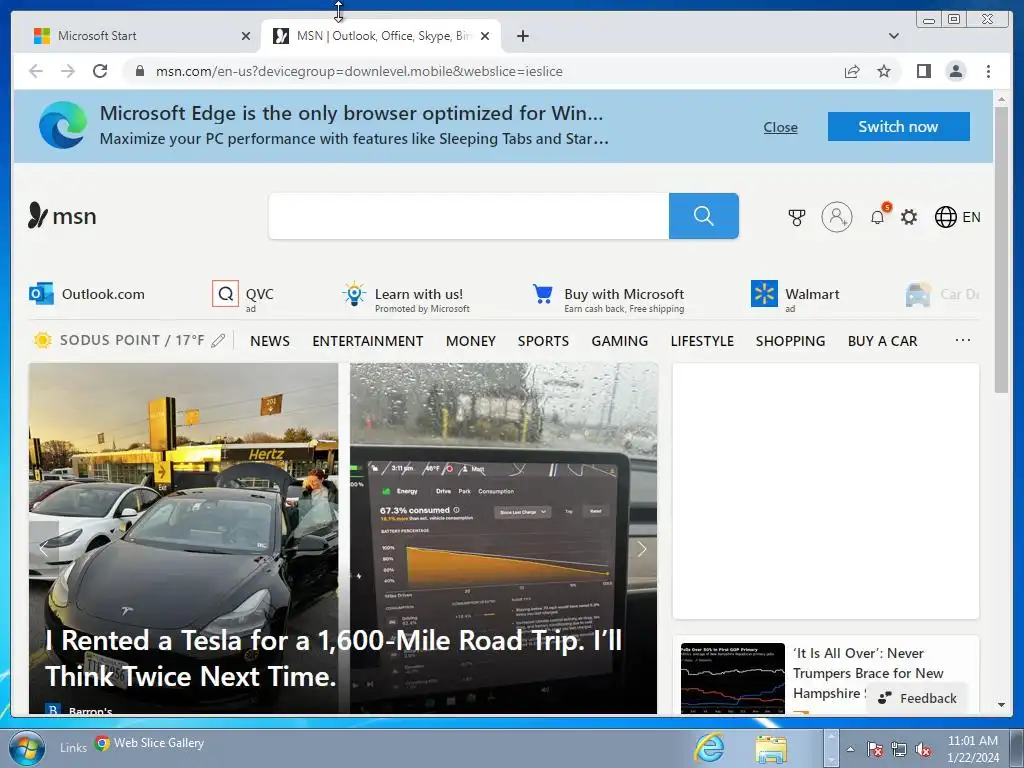Image resolution: width=1024 pixels, height=768 pixels.
Task: Open the LIFESTYLE section
Action: point(702,341)
